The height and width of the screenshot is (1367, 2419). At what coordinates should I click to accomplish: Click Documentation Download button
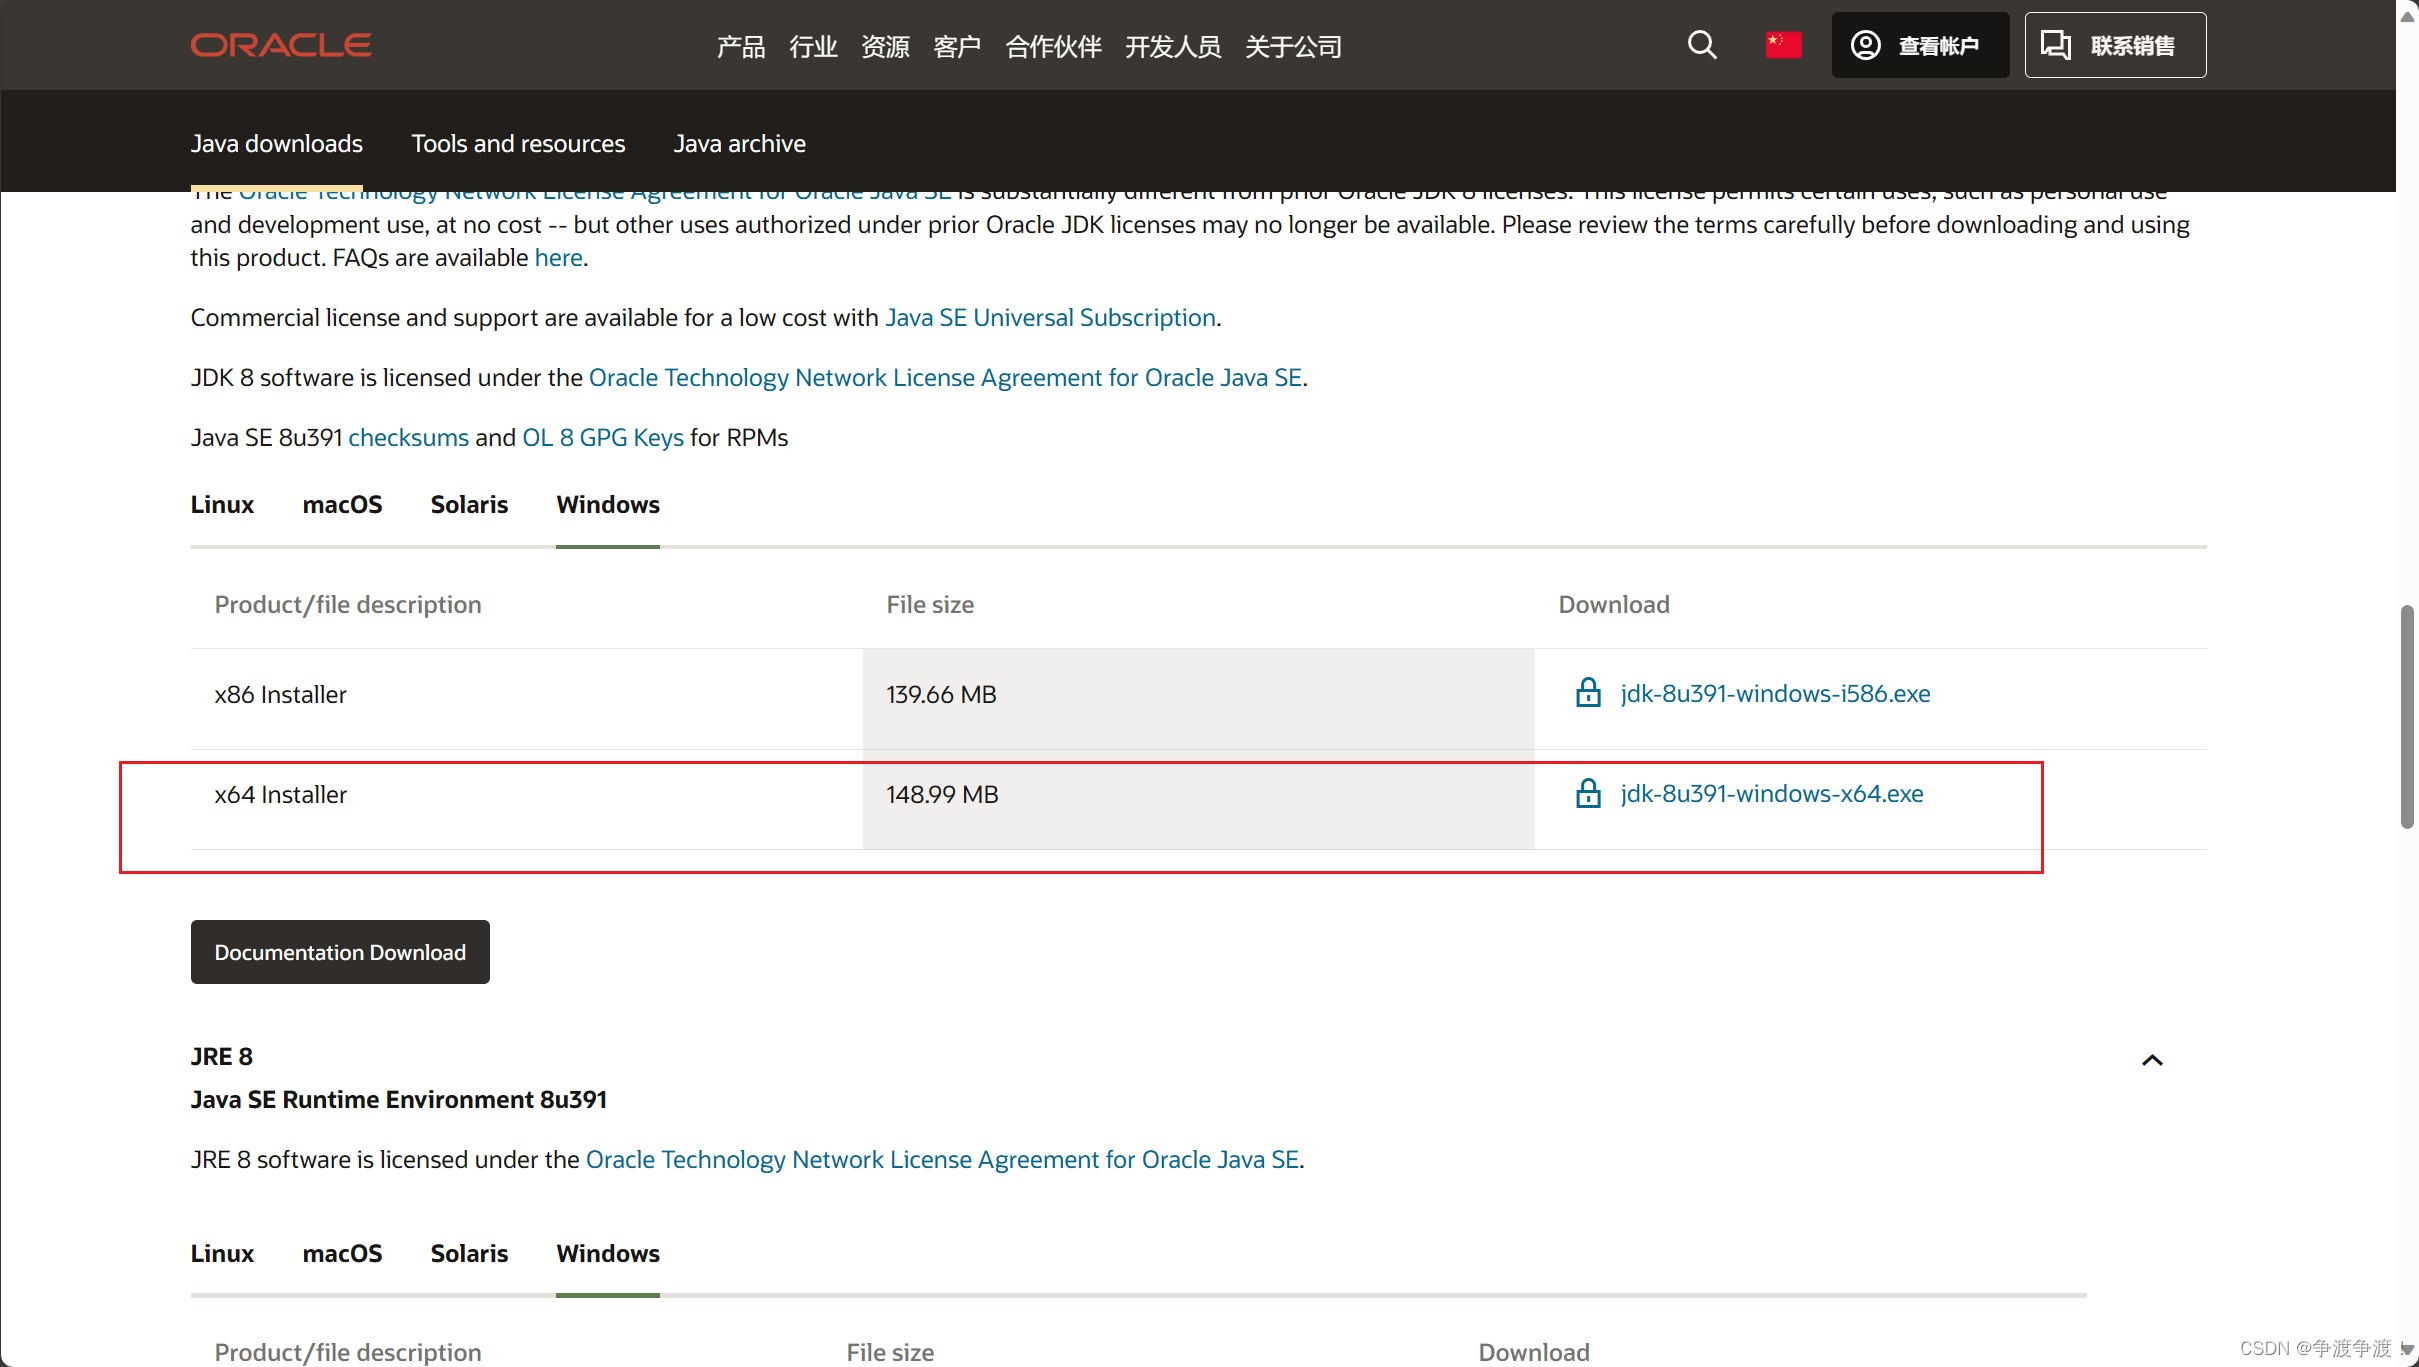339,950
